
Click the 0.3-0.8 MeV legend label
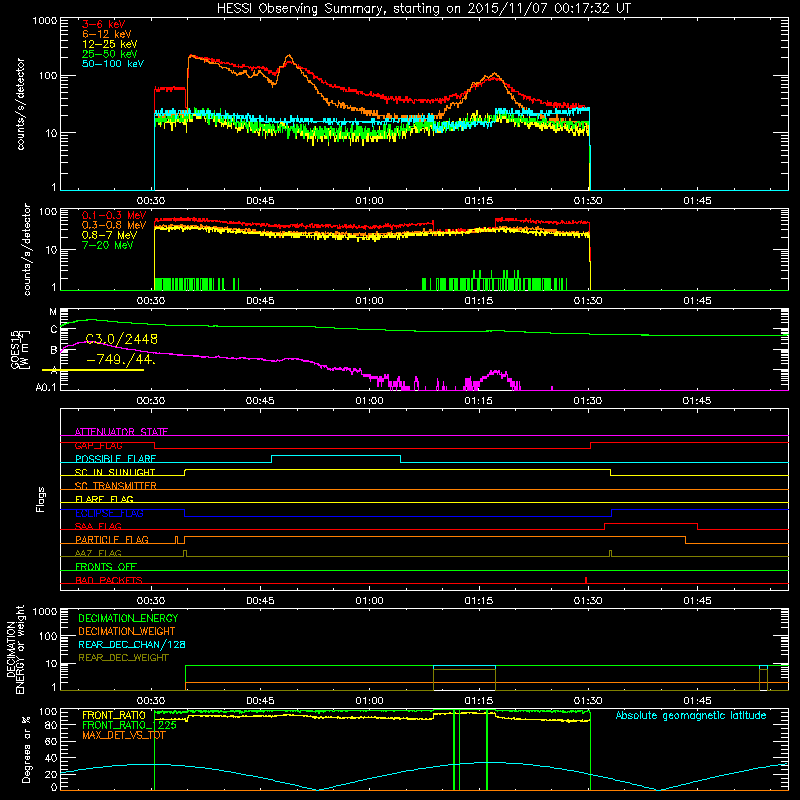pos(114,226)
